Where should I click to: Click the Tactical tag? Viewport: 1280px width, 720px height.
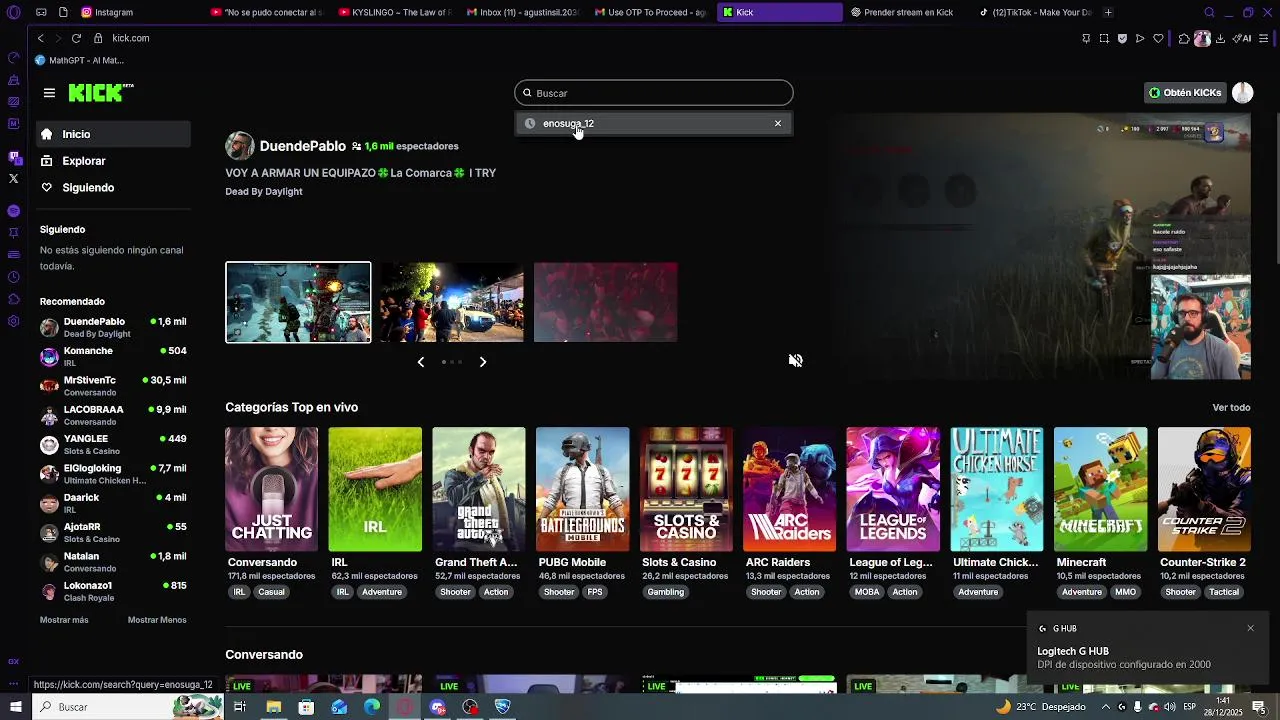point(1224,592)
